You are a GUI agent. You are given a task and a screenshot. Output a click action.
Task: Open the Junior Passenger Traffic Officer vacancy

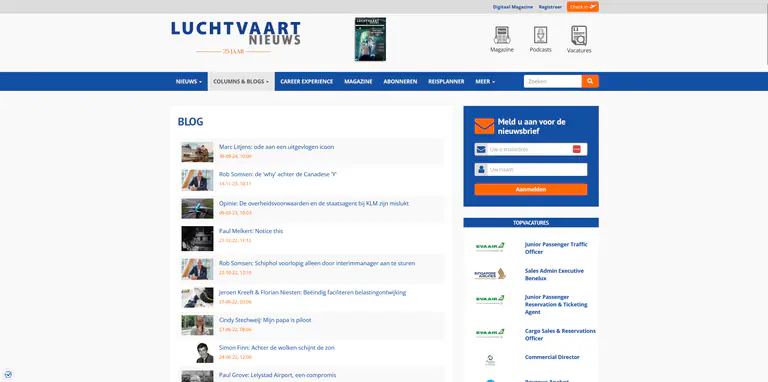(555, 248)
